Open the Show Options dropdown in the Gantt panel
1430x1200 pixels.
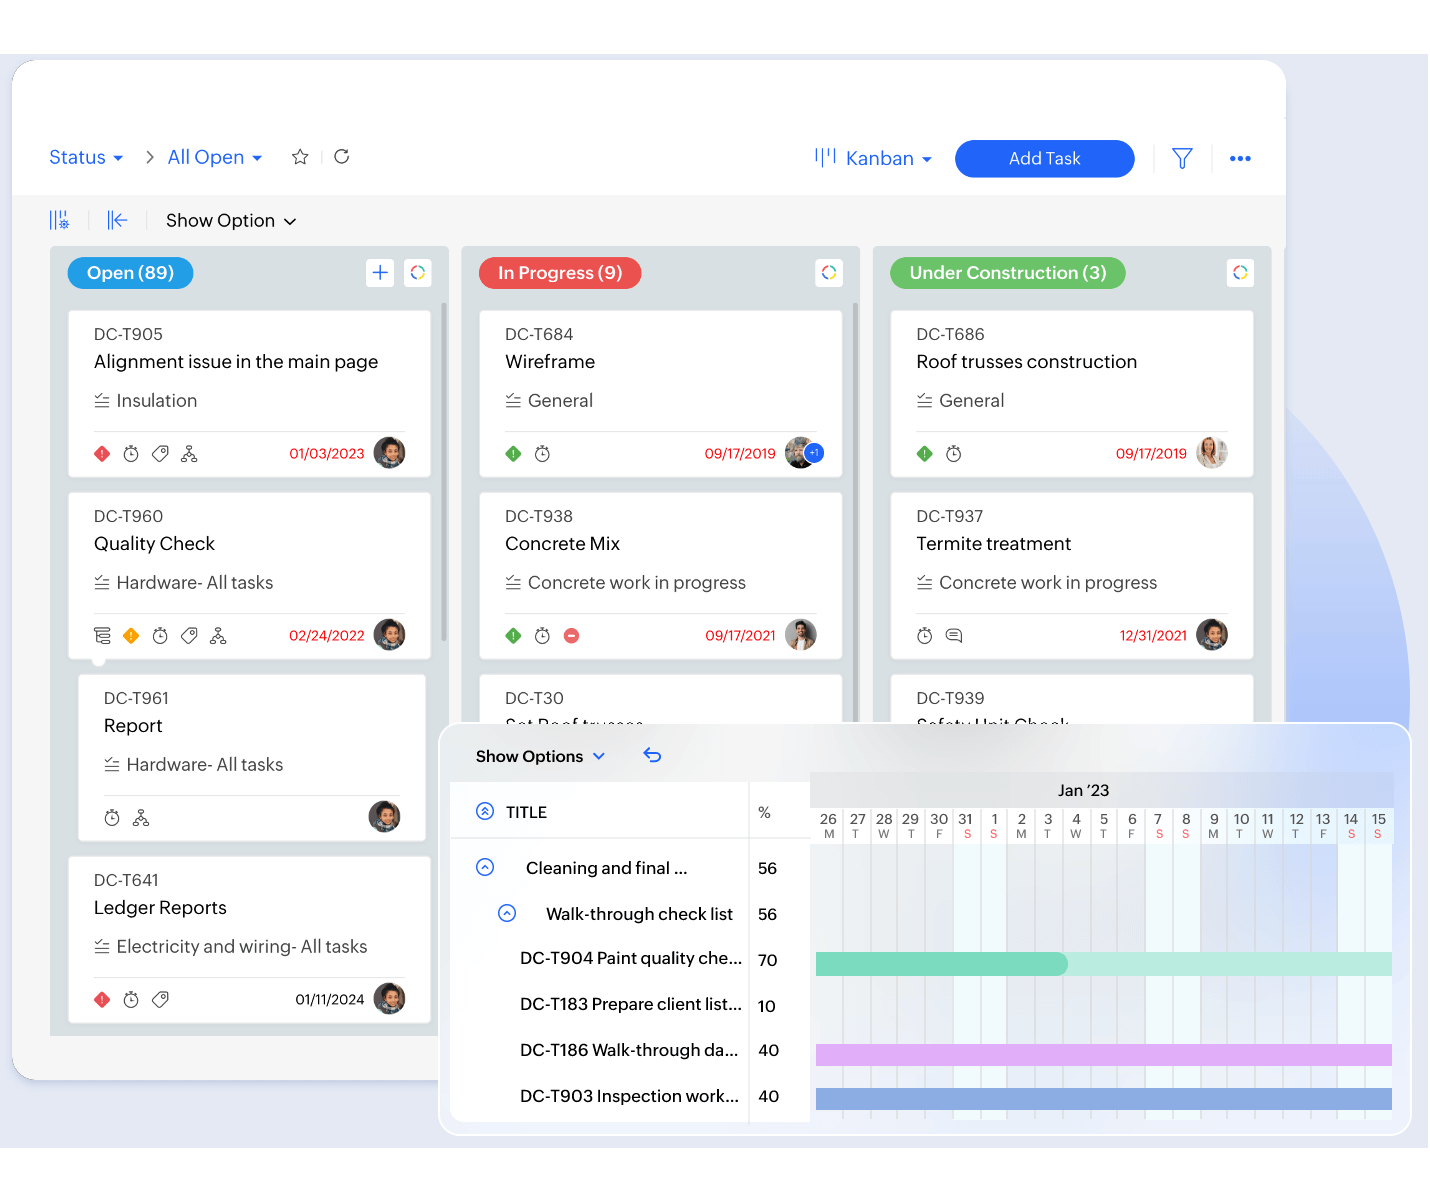click(x=540, y=756)
